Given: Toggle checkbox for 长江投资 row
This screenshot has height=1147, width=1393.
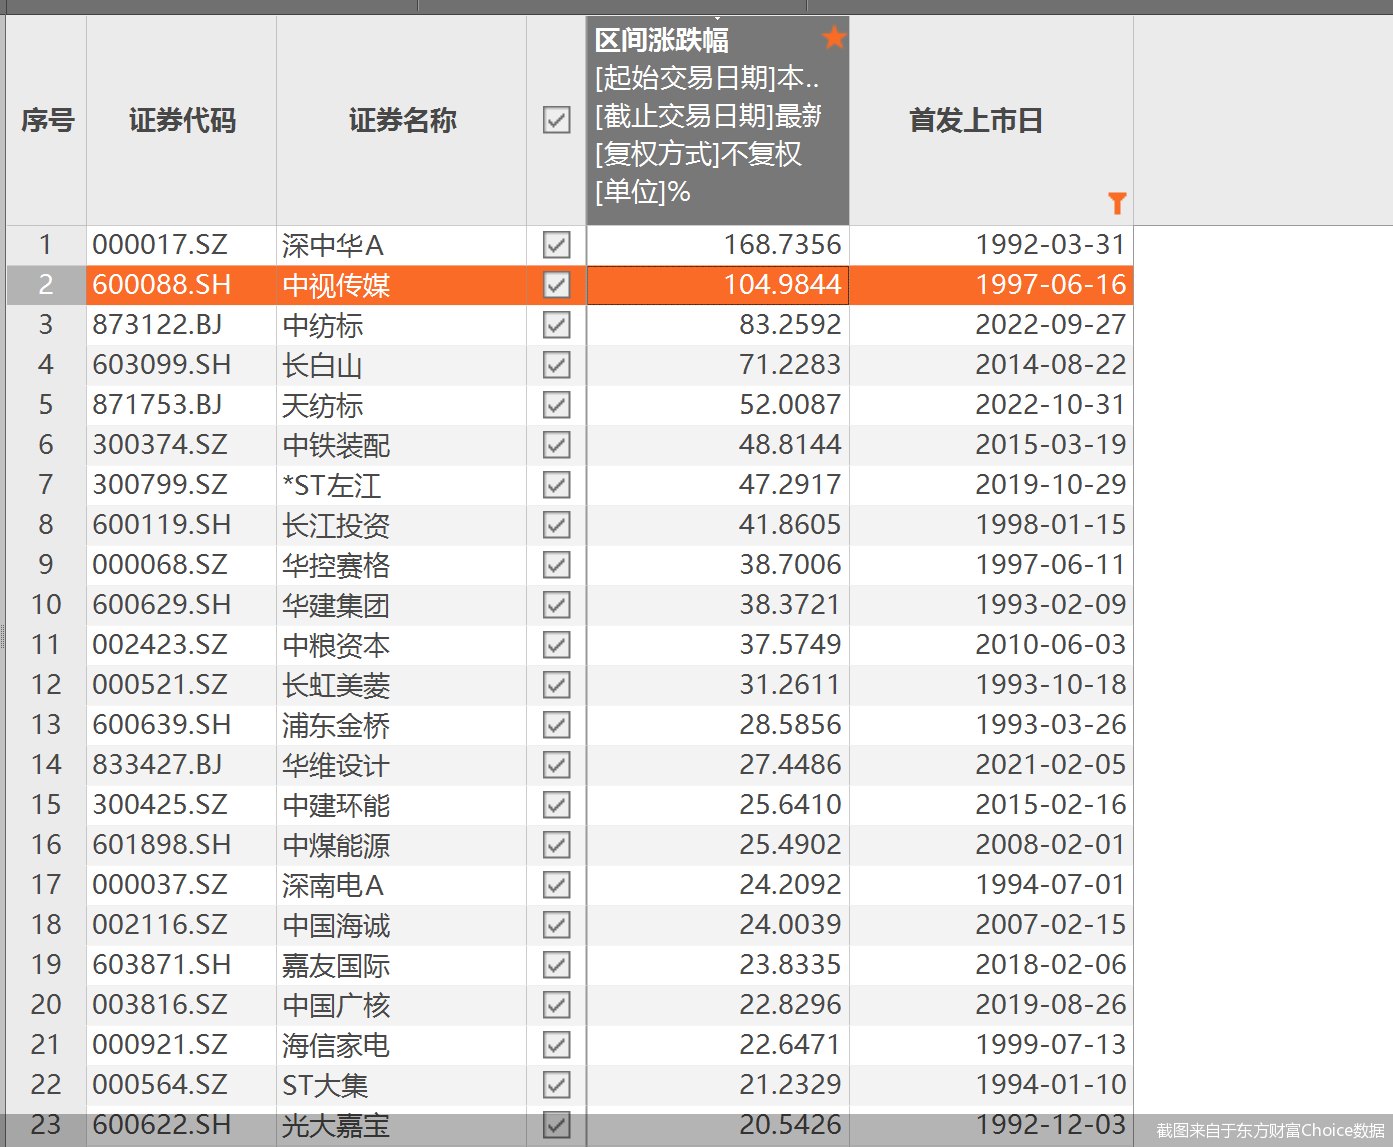Looking at the screenshot, I should [557, 525].
